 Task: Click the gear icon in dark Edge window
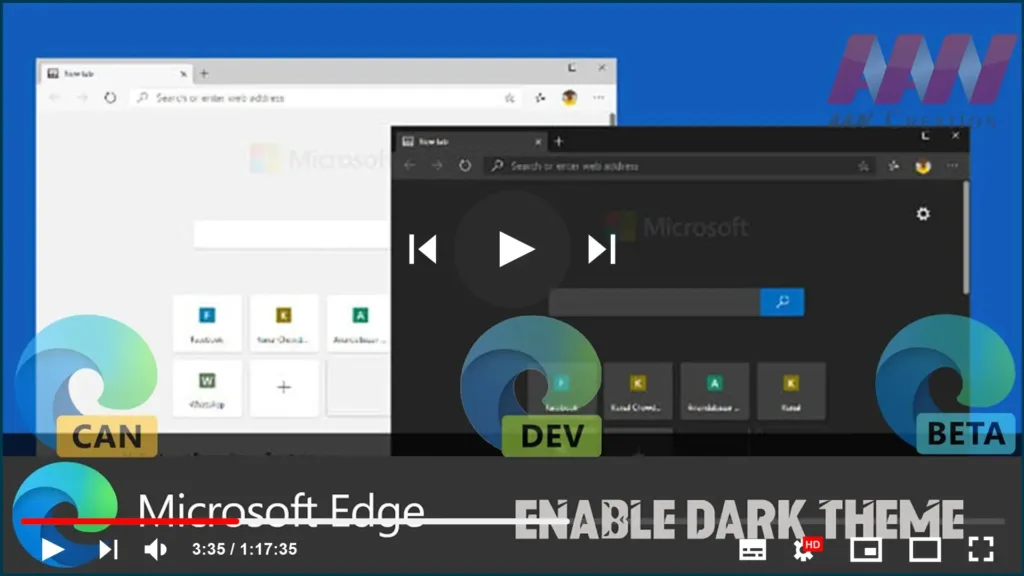coord(923,214)
